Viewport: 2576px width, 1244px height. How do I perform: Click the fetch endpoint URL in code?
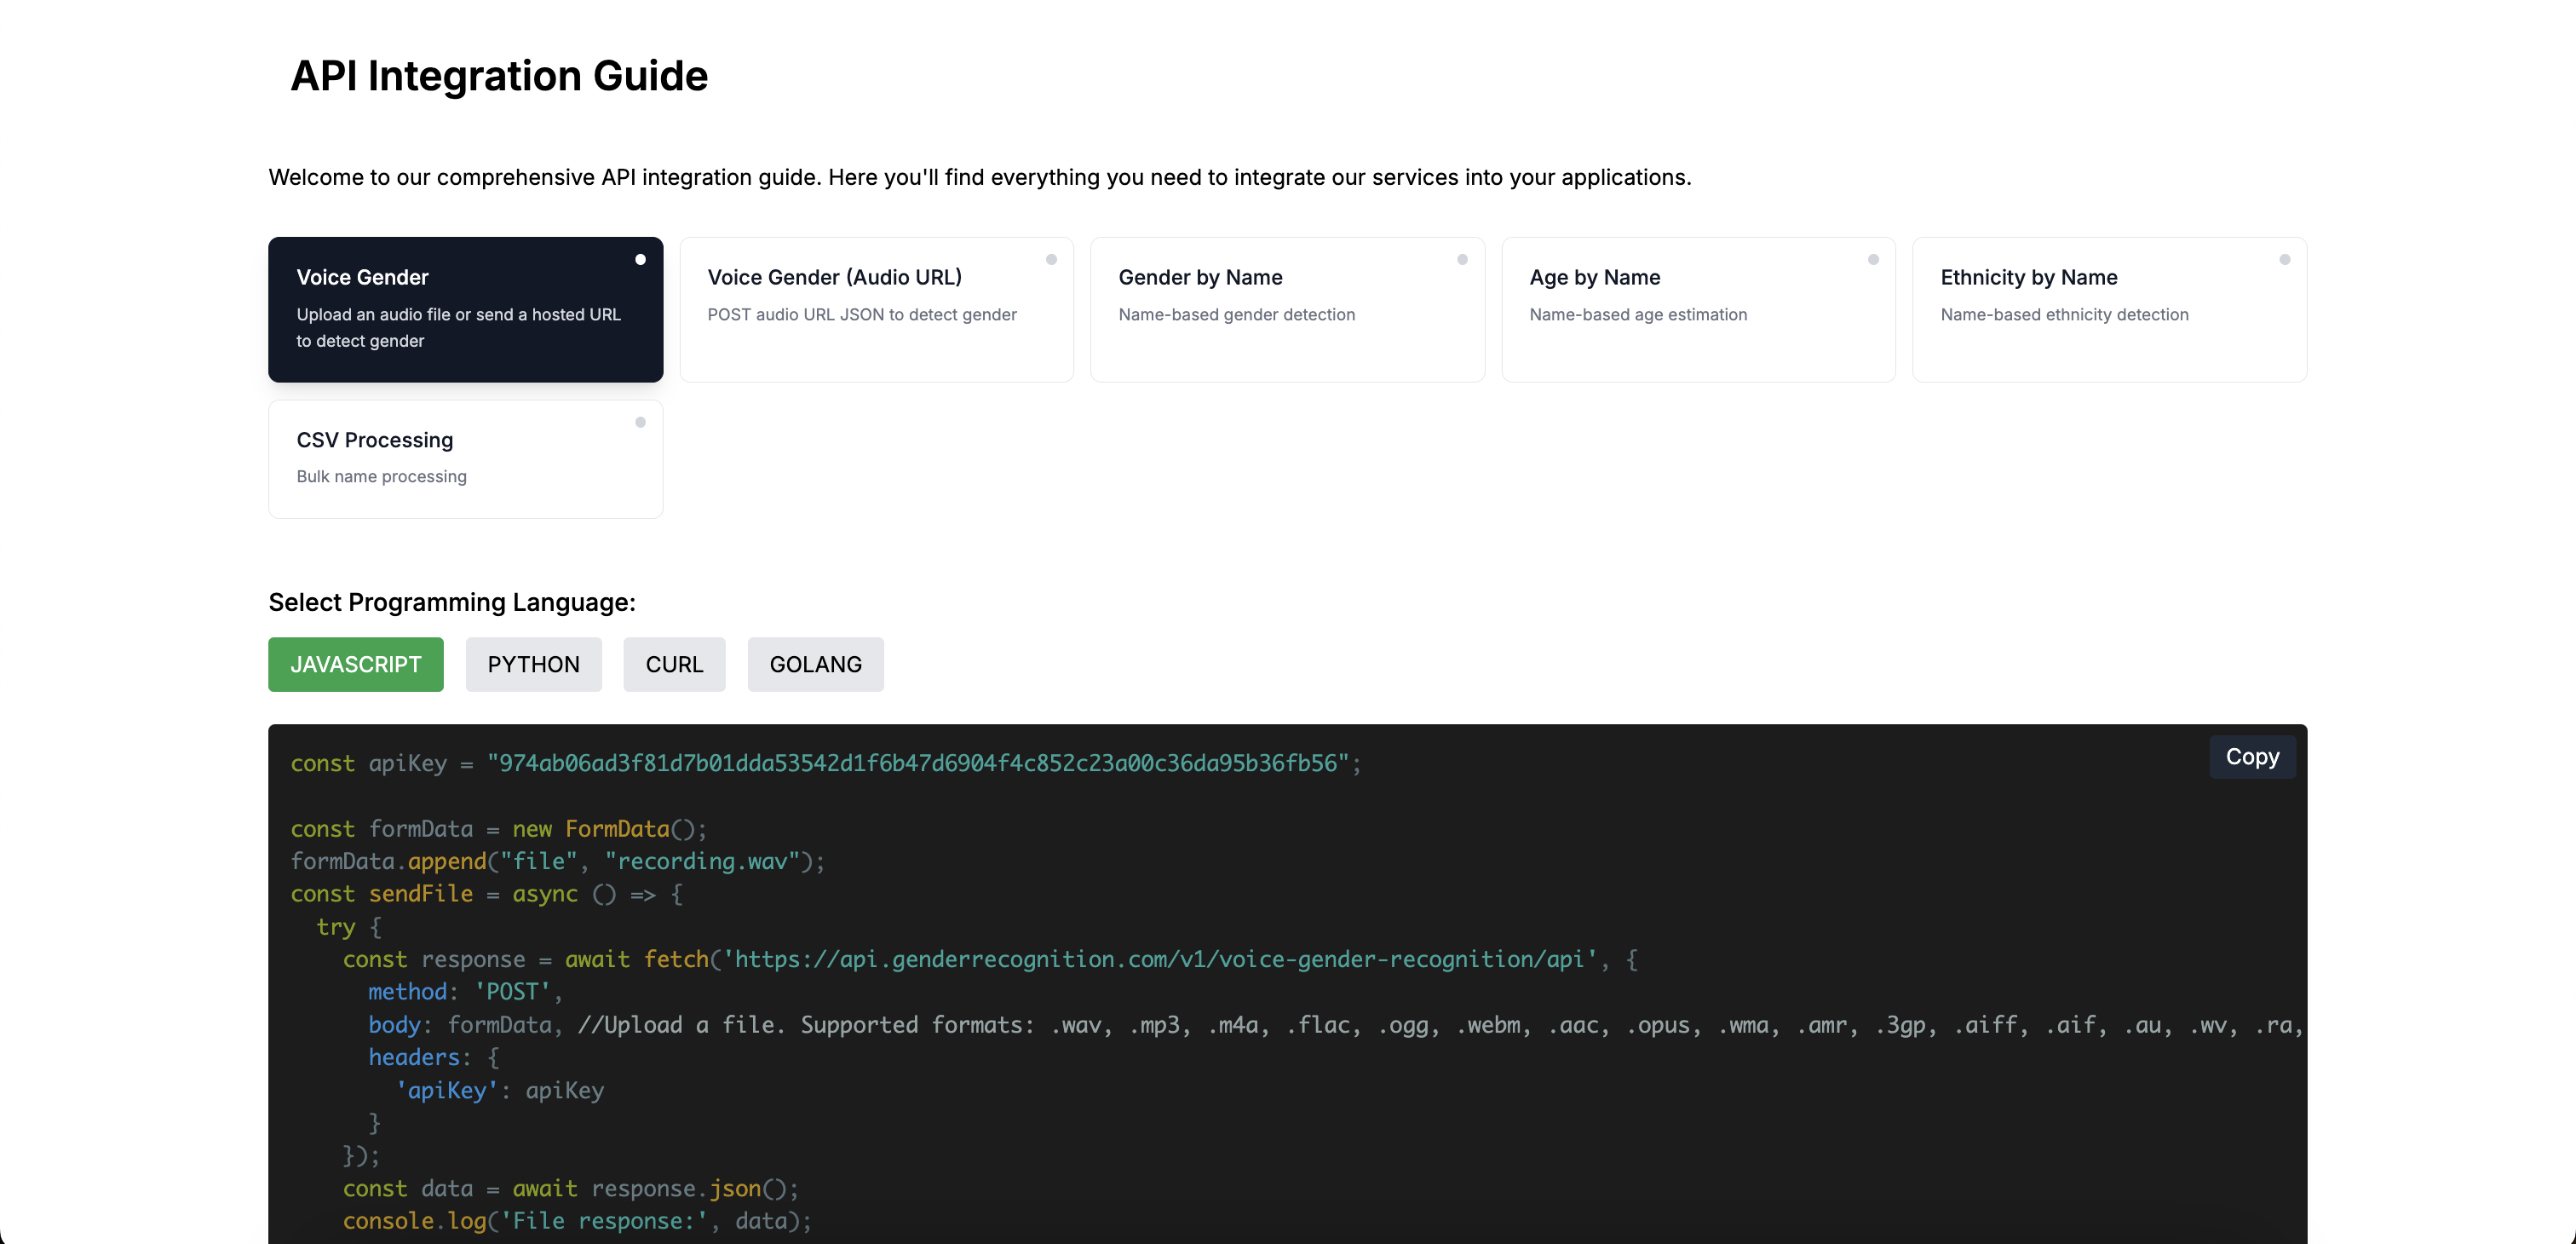[x=1159, y=960]
